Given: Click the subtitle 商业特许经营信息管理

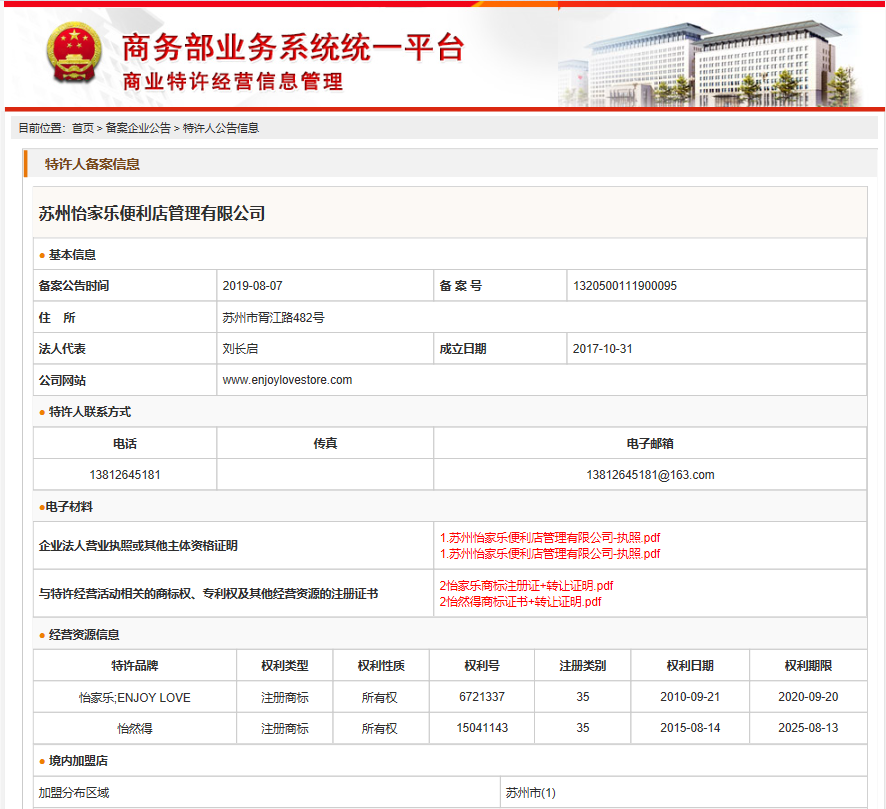Looking at the screenshot, I should 233,81.
